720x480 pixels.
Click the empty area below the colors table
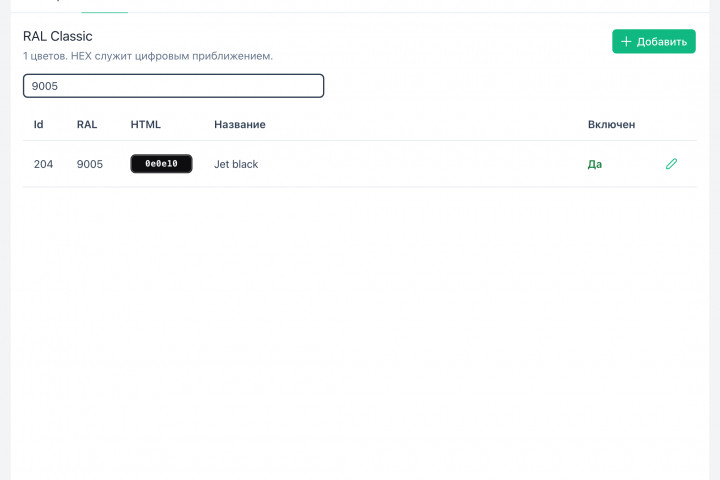point(360,331)
